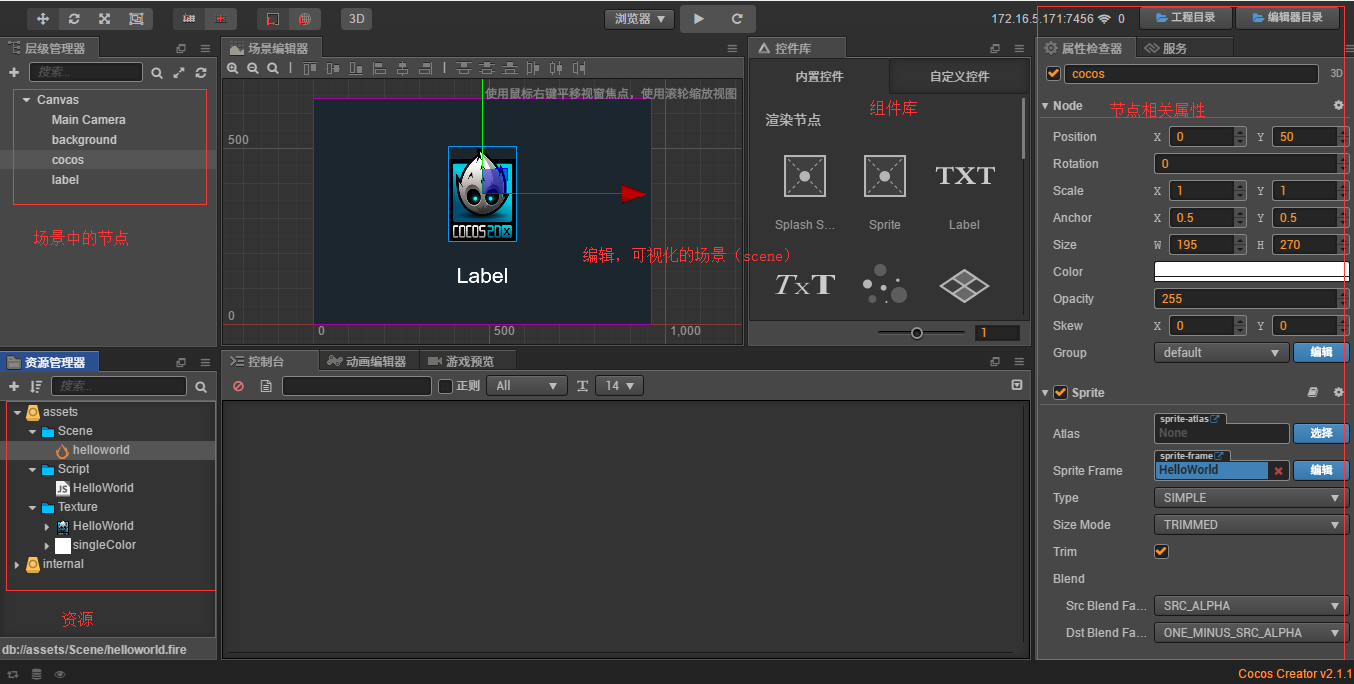The width and height of the screenshot is (1354, 684).
Task: Switch to the 自定义控件 tab
Action: coord(958,76)
